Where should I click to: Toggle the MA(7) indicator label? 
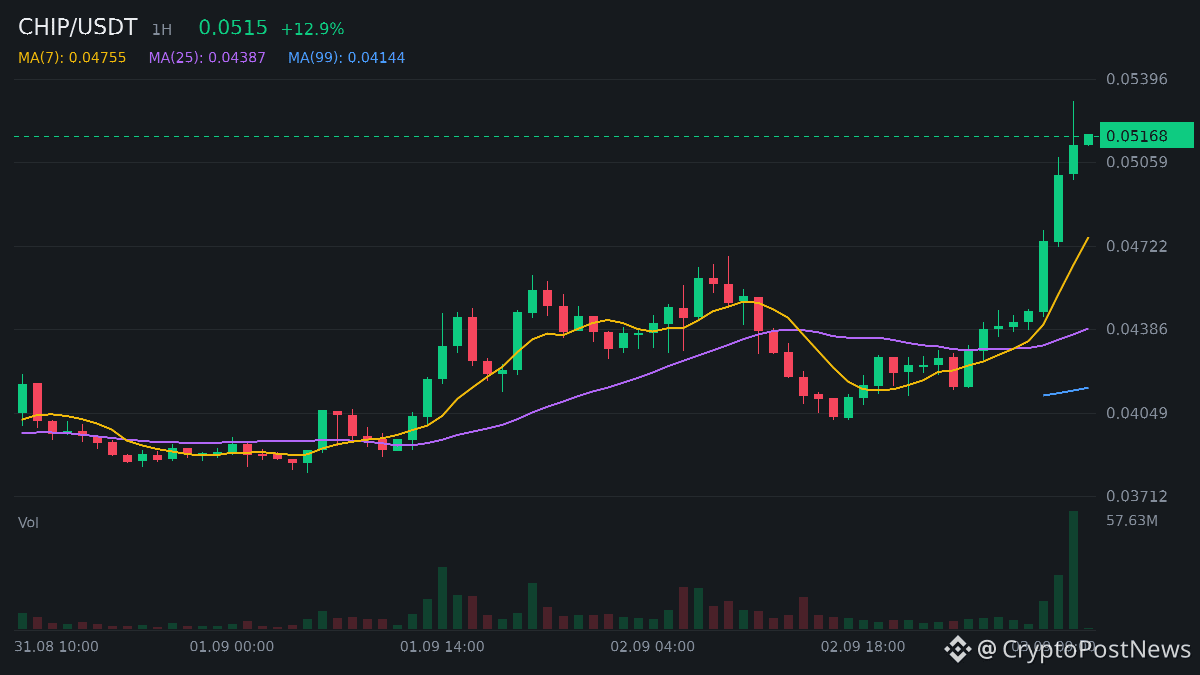pos(72,58)
